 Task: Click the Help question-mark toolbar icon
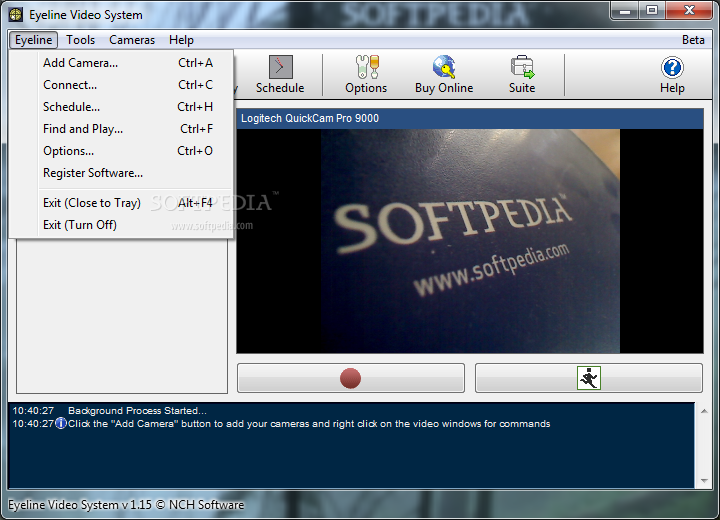pyautogui.click(x=672, y=75)
